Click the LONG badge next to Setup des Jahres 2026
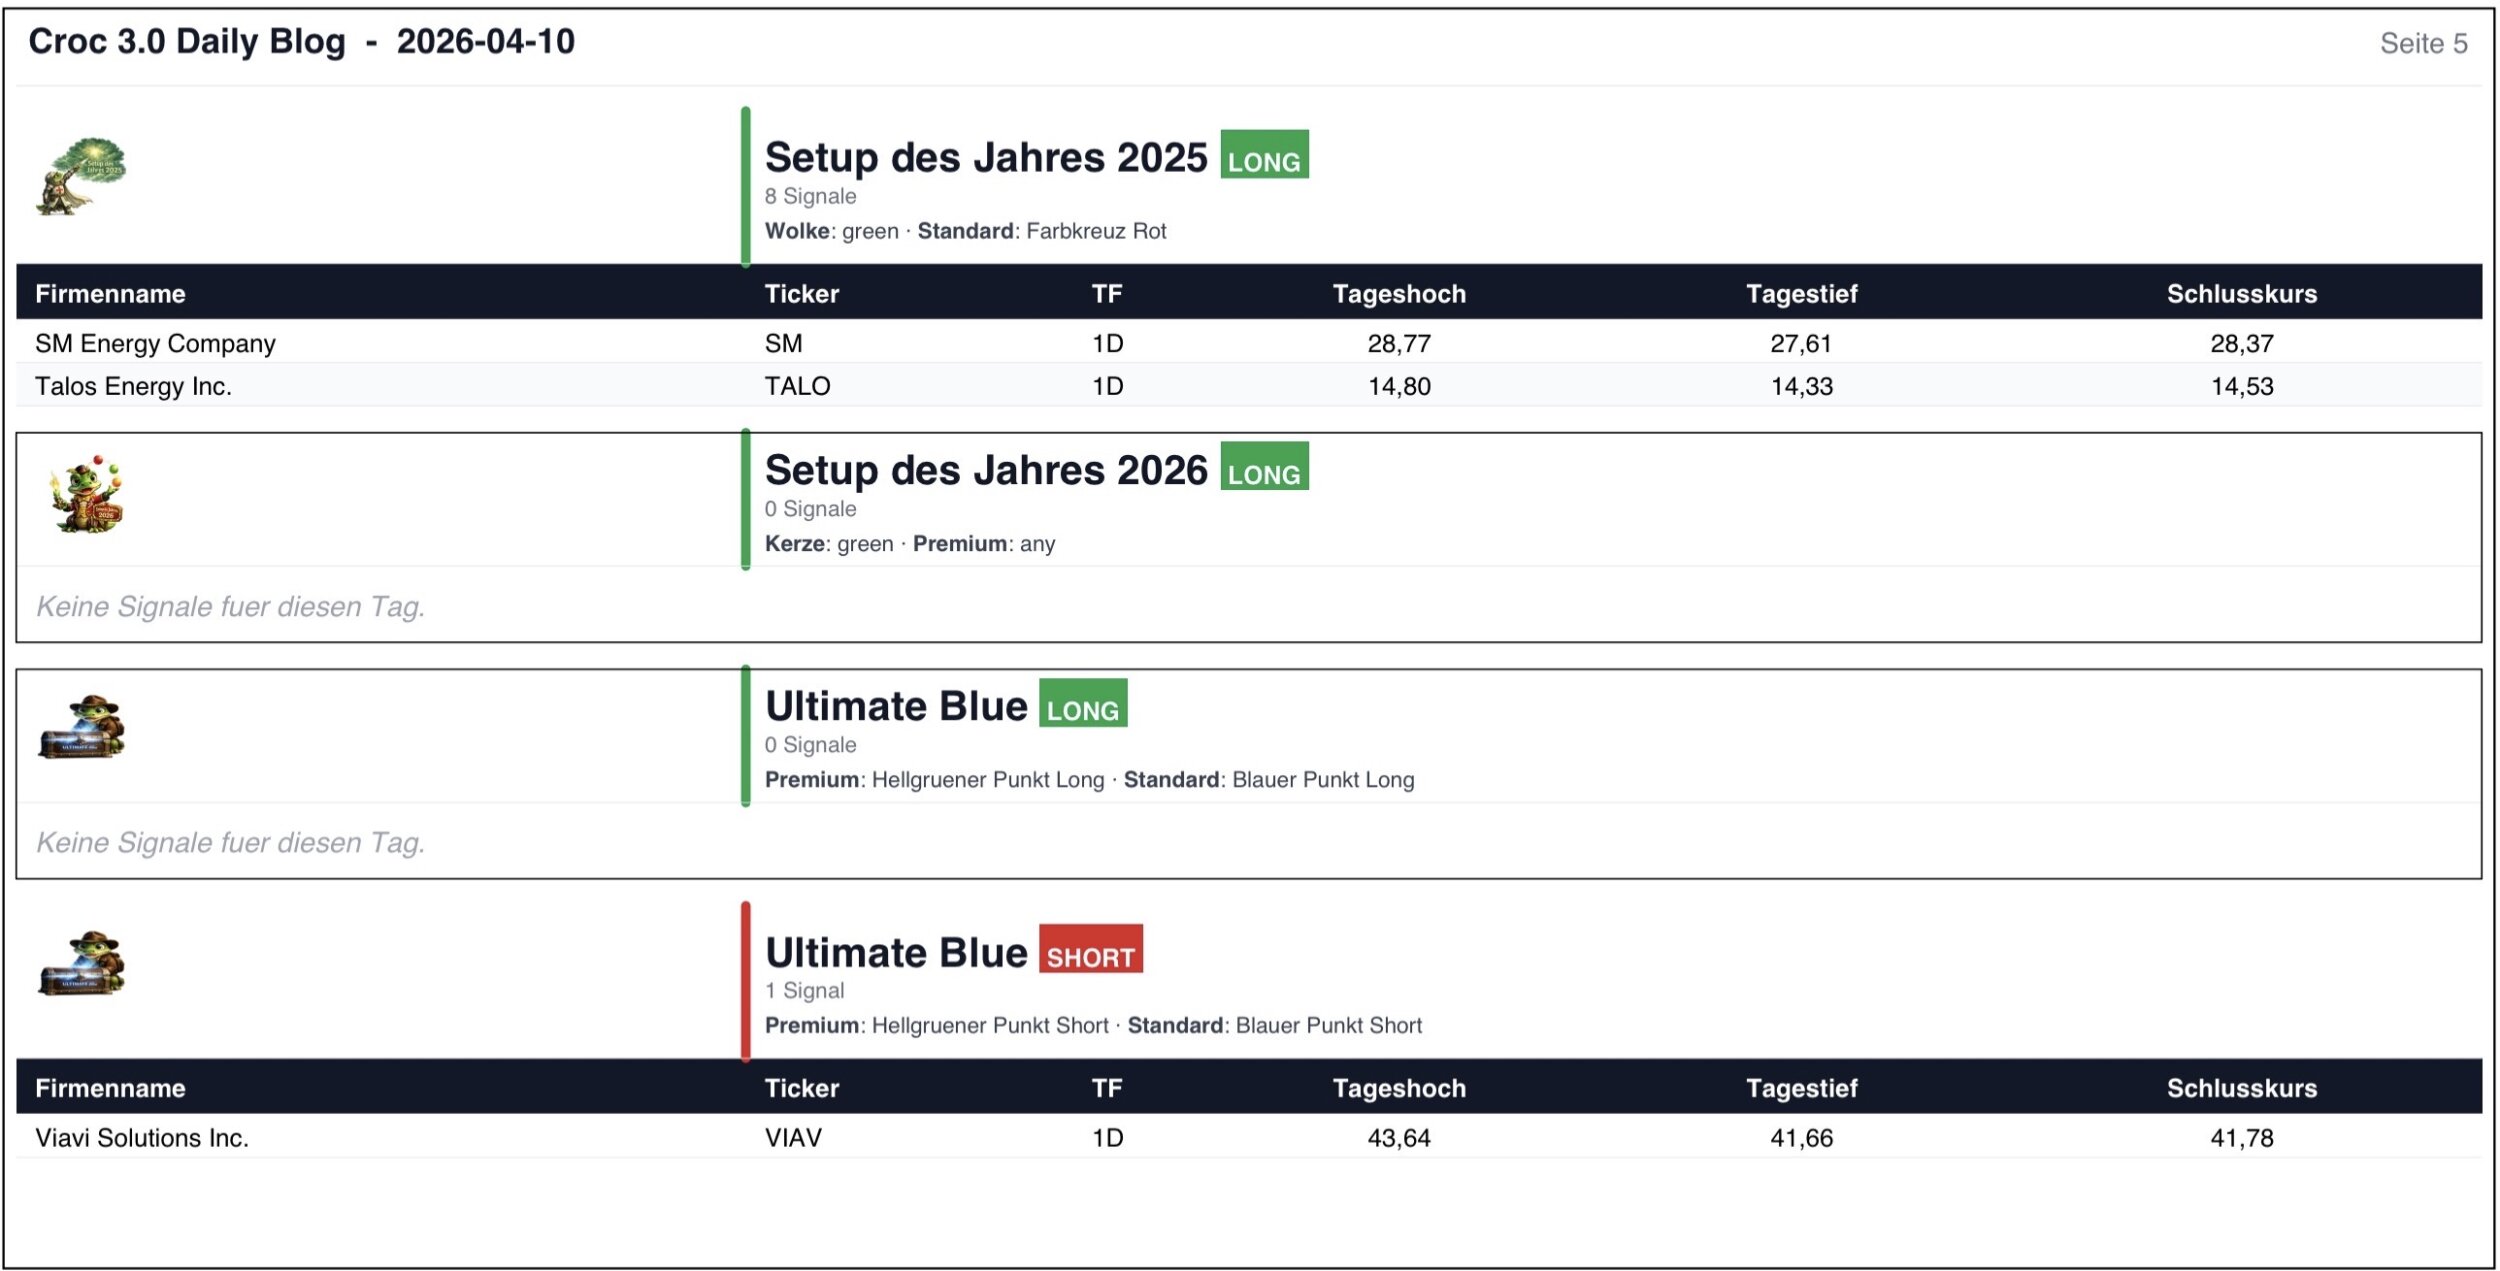This screenshot has height=1271, width=2500. tap(1263, 467)
